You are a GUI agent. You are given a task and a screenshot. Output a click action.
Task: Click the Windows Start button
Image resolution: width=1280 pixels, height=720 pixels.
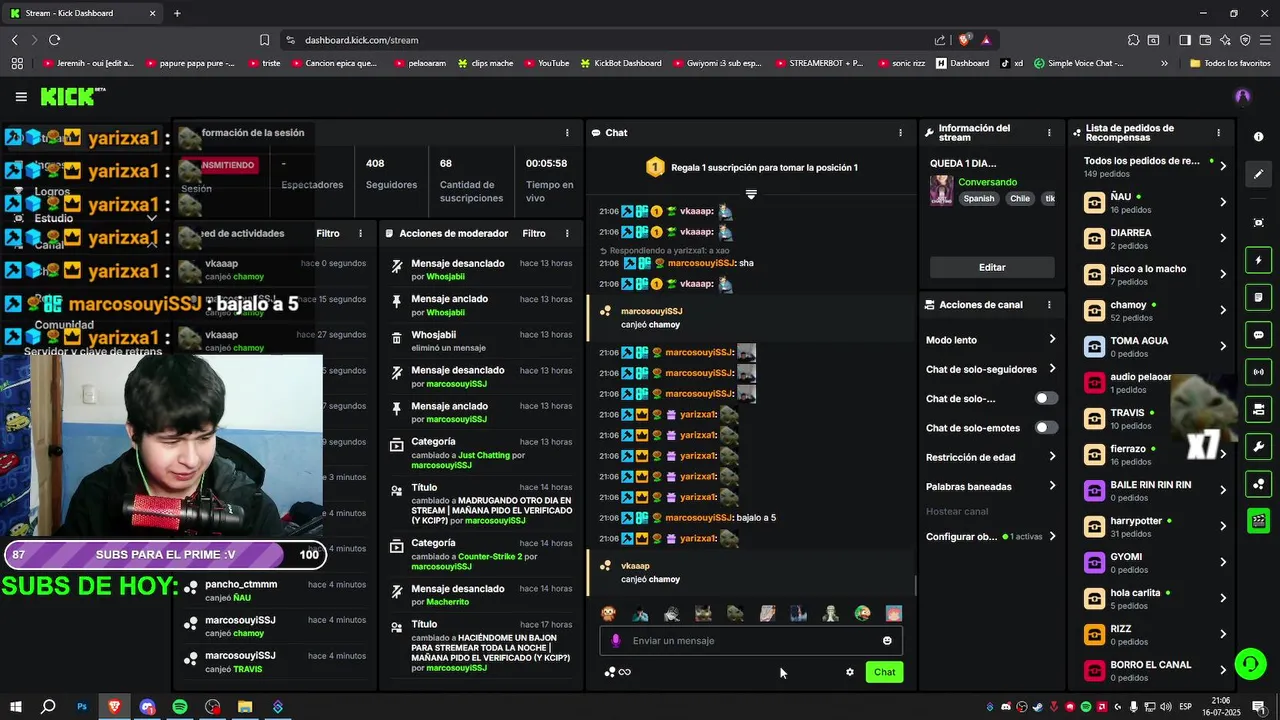pyautogui.click(x=16, y=707)
